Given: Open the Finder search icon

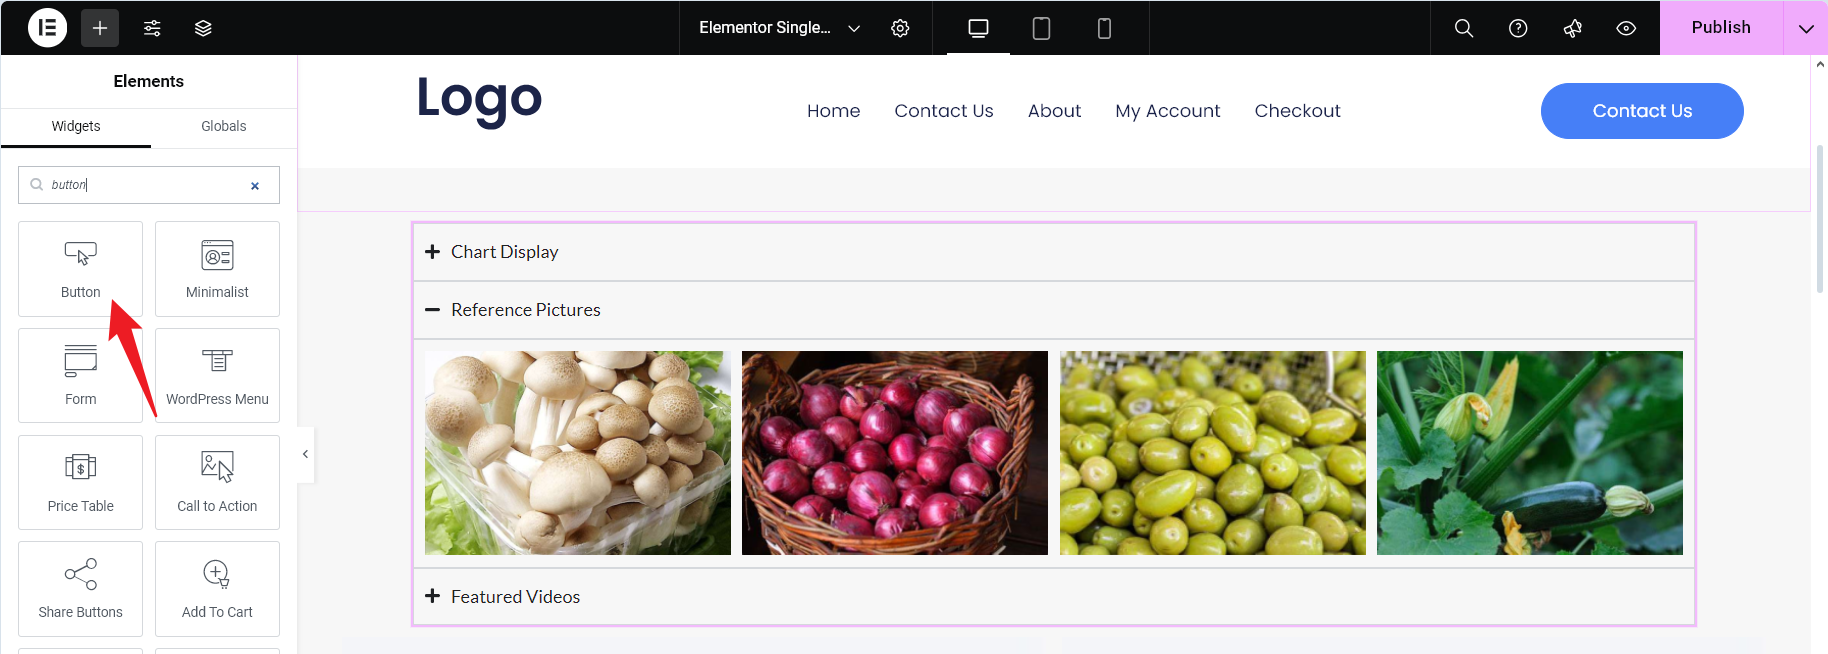Looking at the screenshot, I should click(x=1464, y=28).
